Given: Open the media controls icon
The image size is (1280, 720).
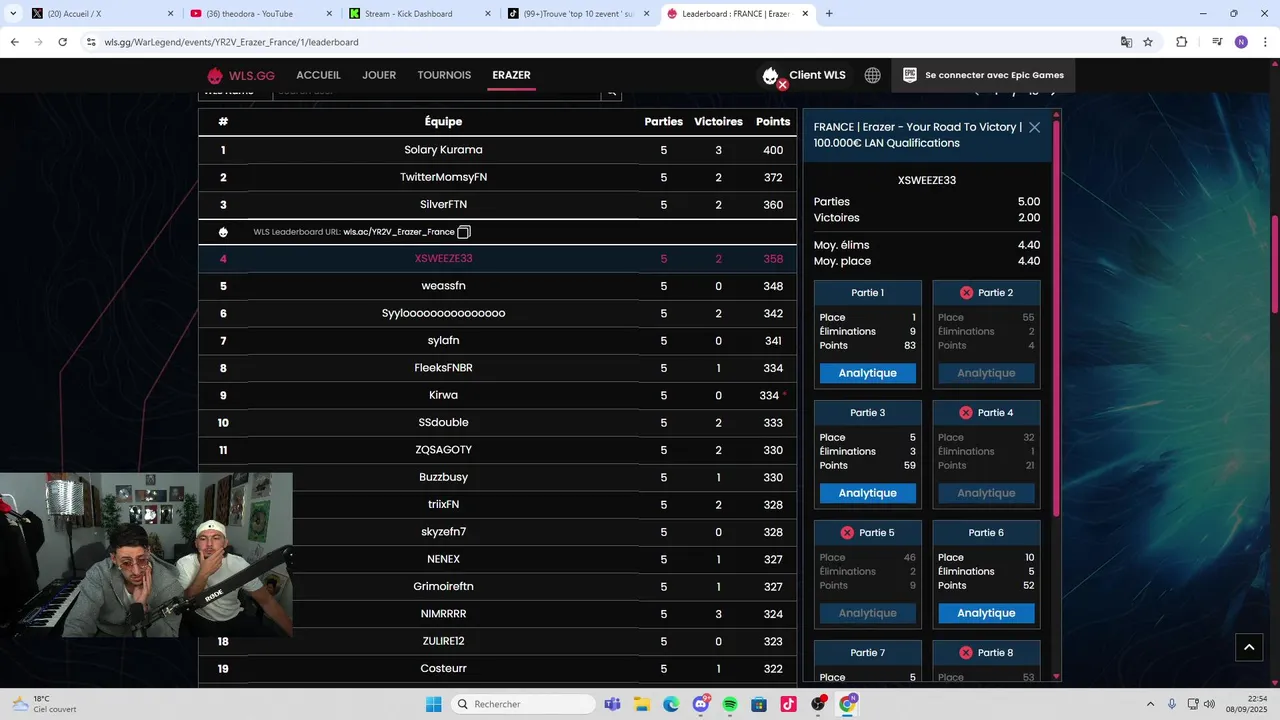Looking at the screenshot, I should tap(1217, 42).
